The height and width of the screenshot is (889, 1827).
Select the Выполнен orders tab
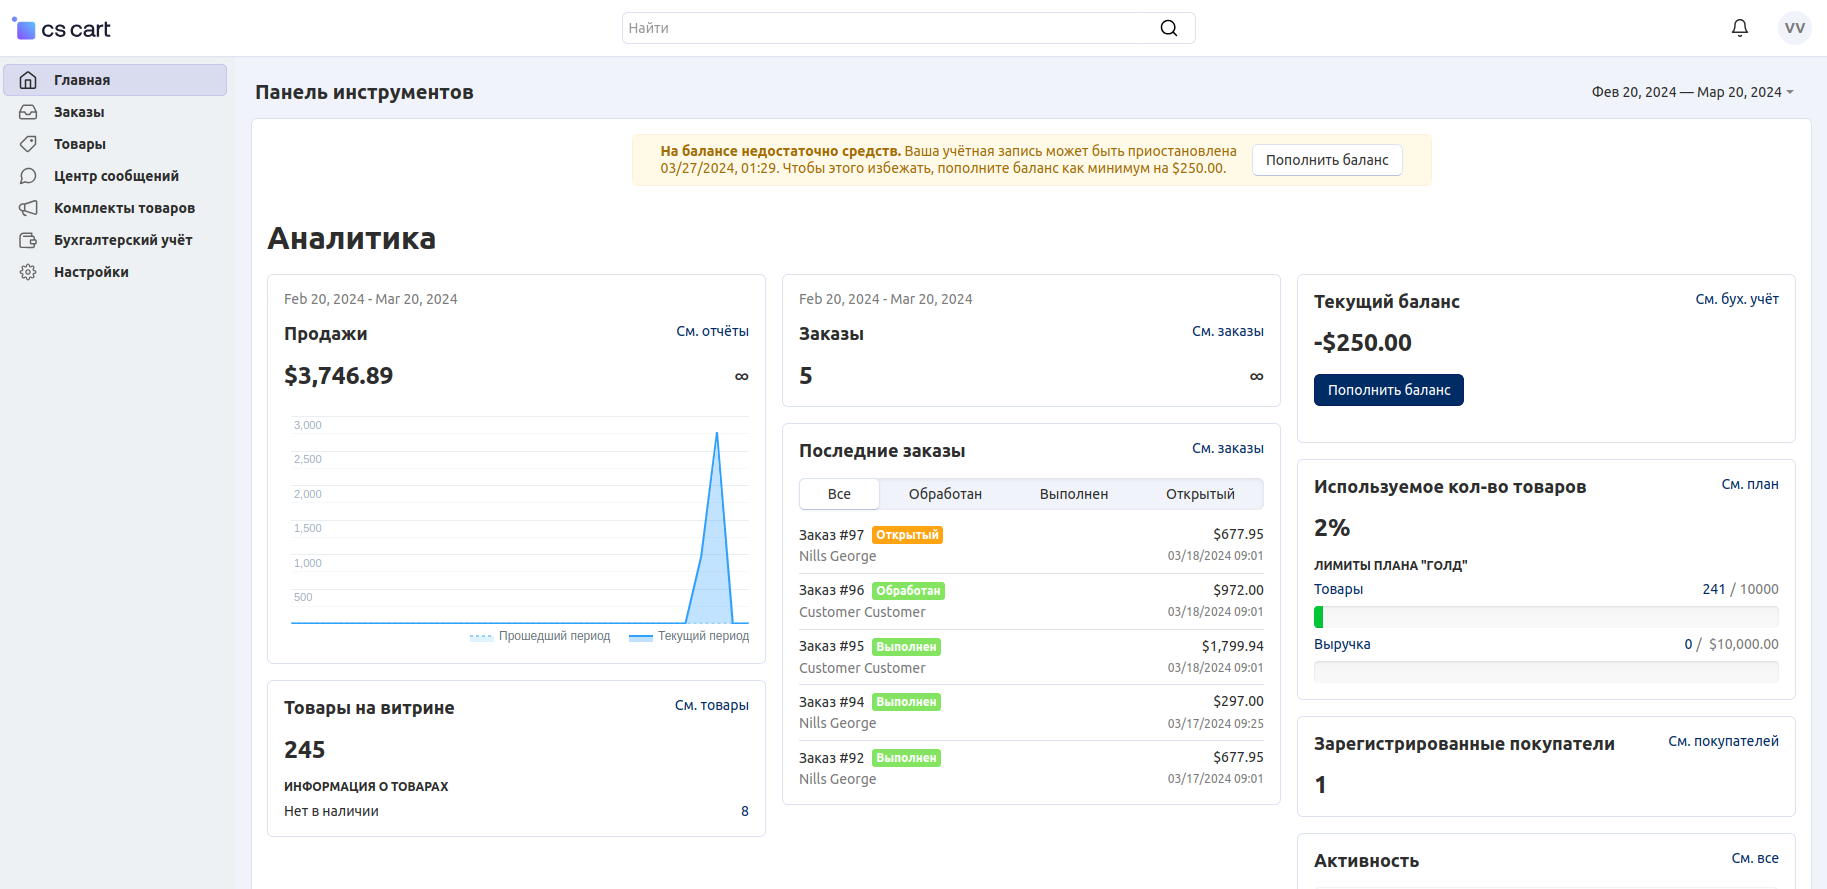pyautogui.click(x=1073, y=494)
